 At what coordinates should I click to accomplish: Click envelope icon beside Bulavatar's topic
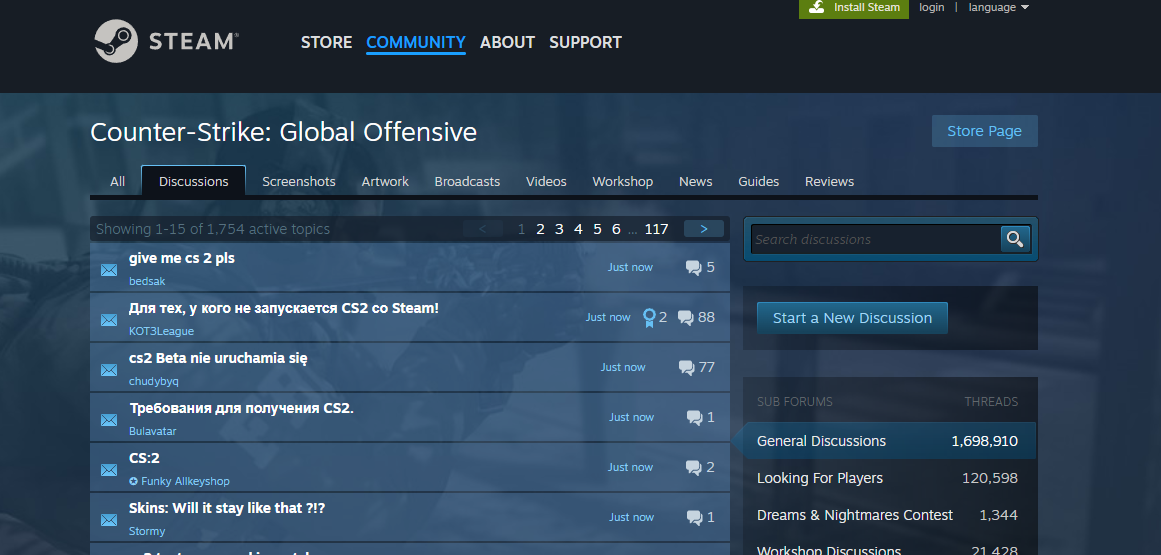(109, 420)
